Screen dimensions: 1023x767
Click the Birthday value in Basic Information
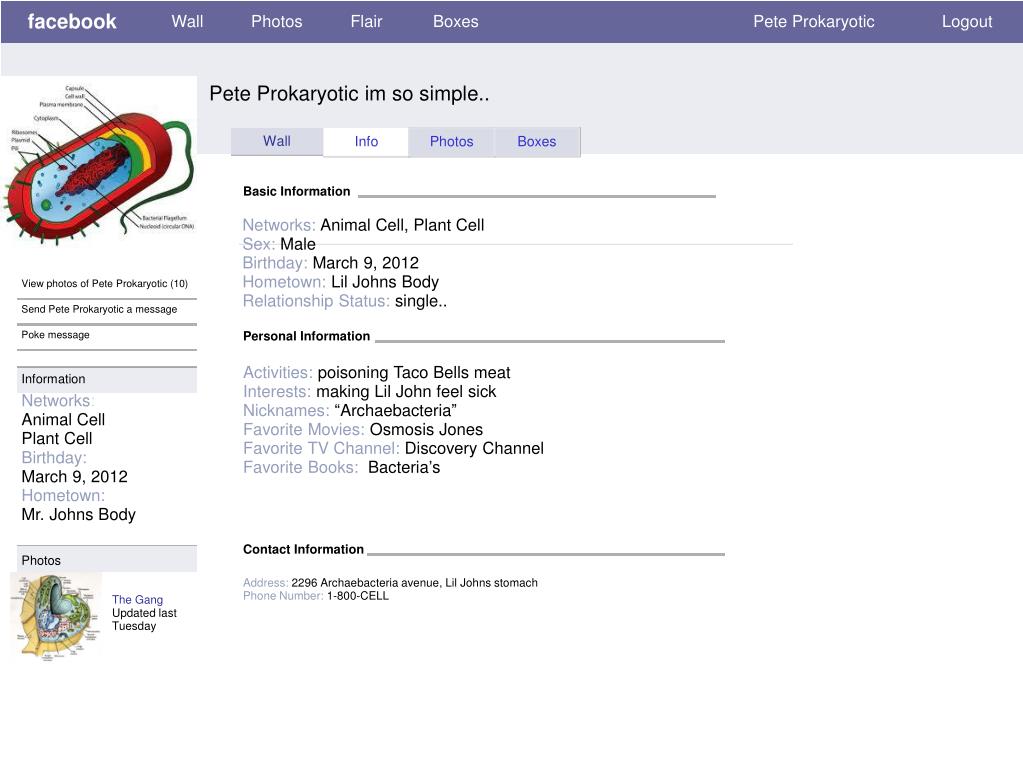(365, 263)
